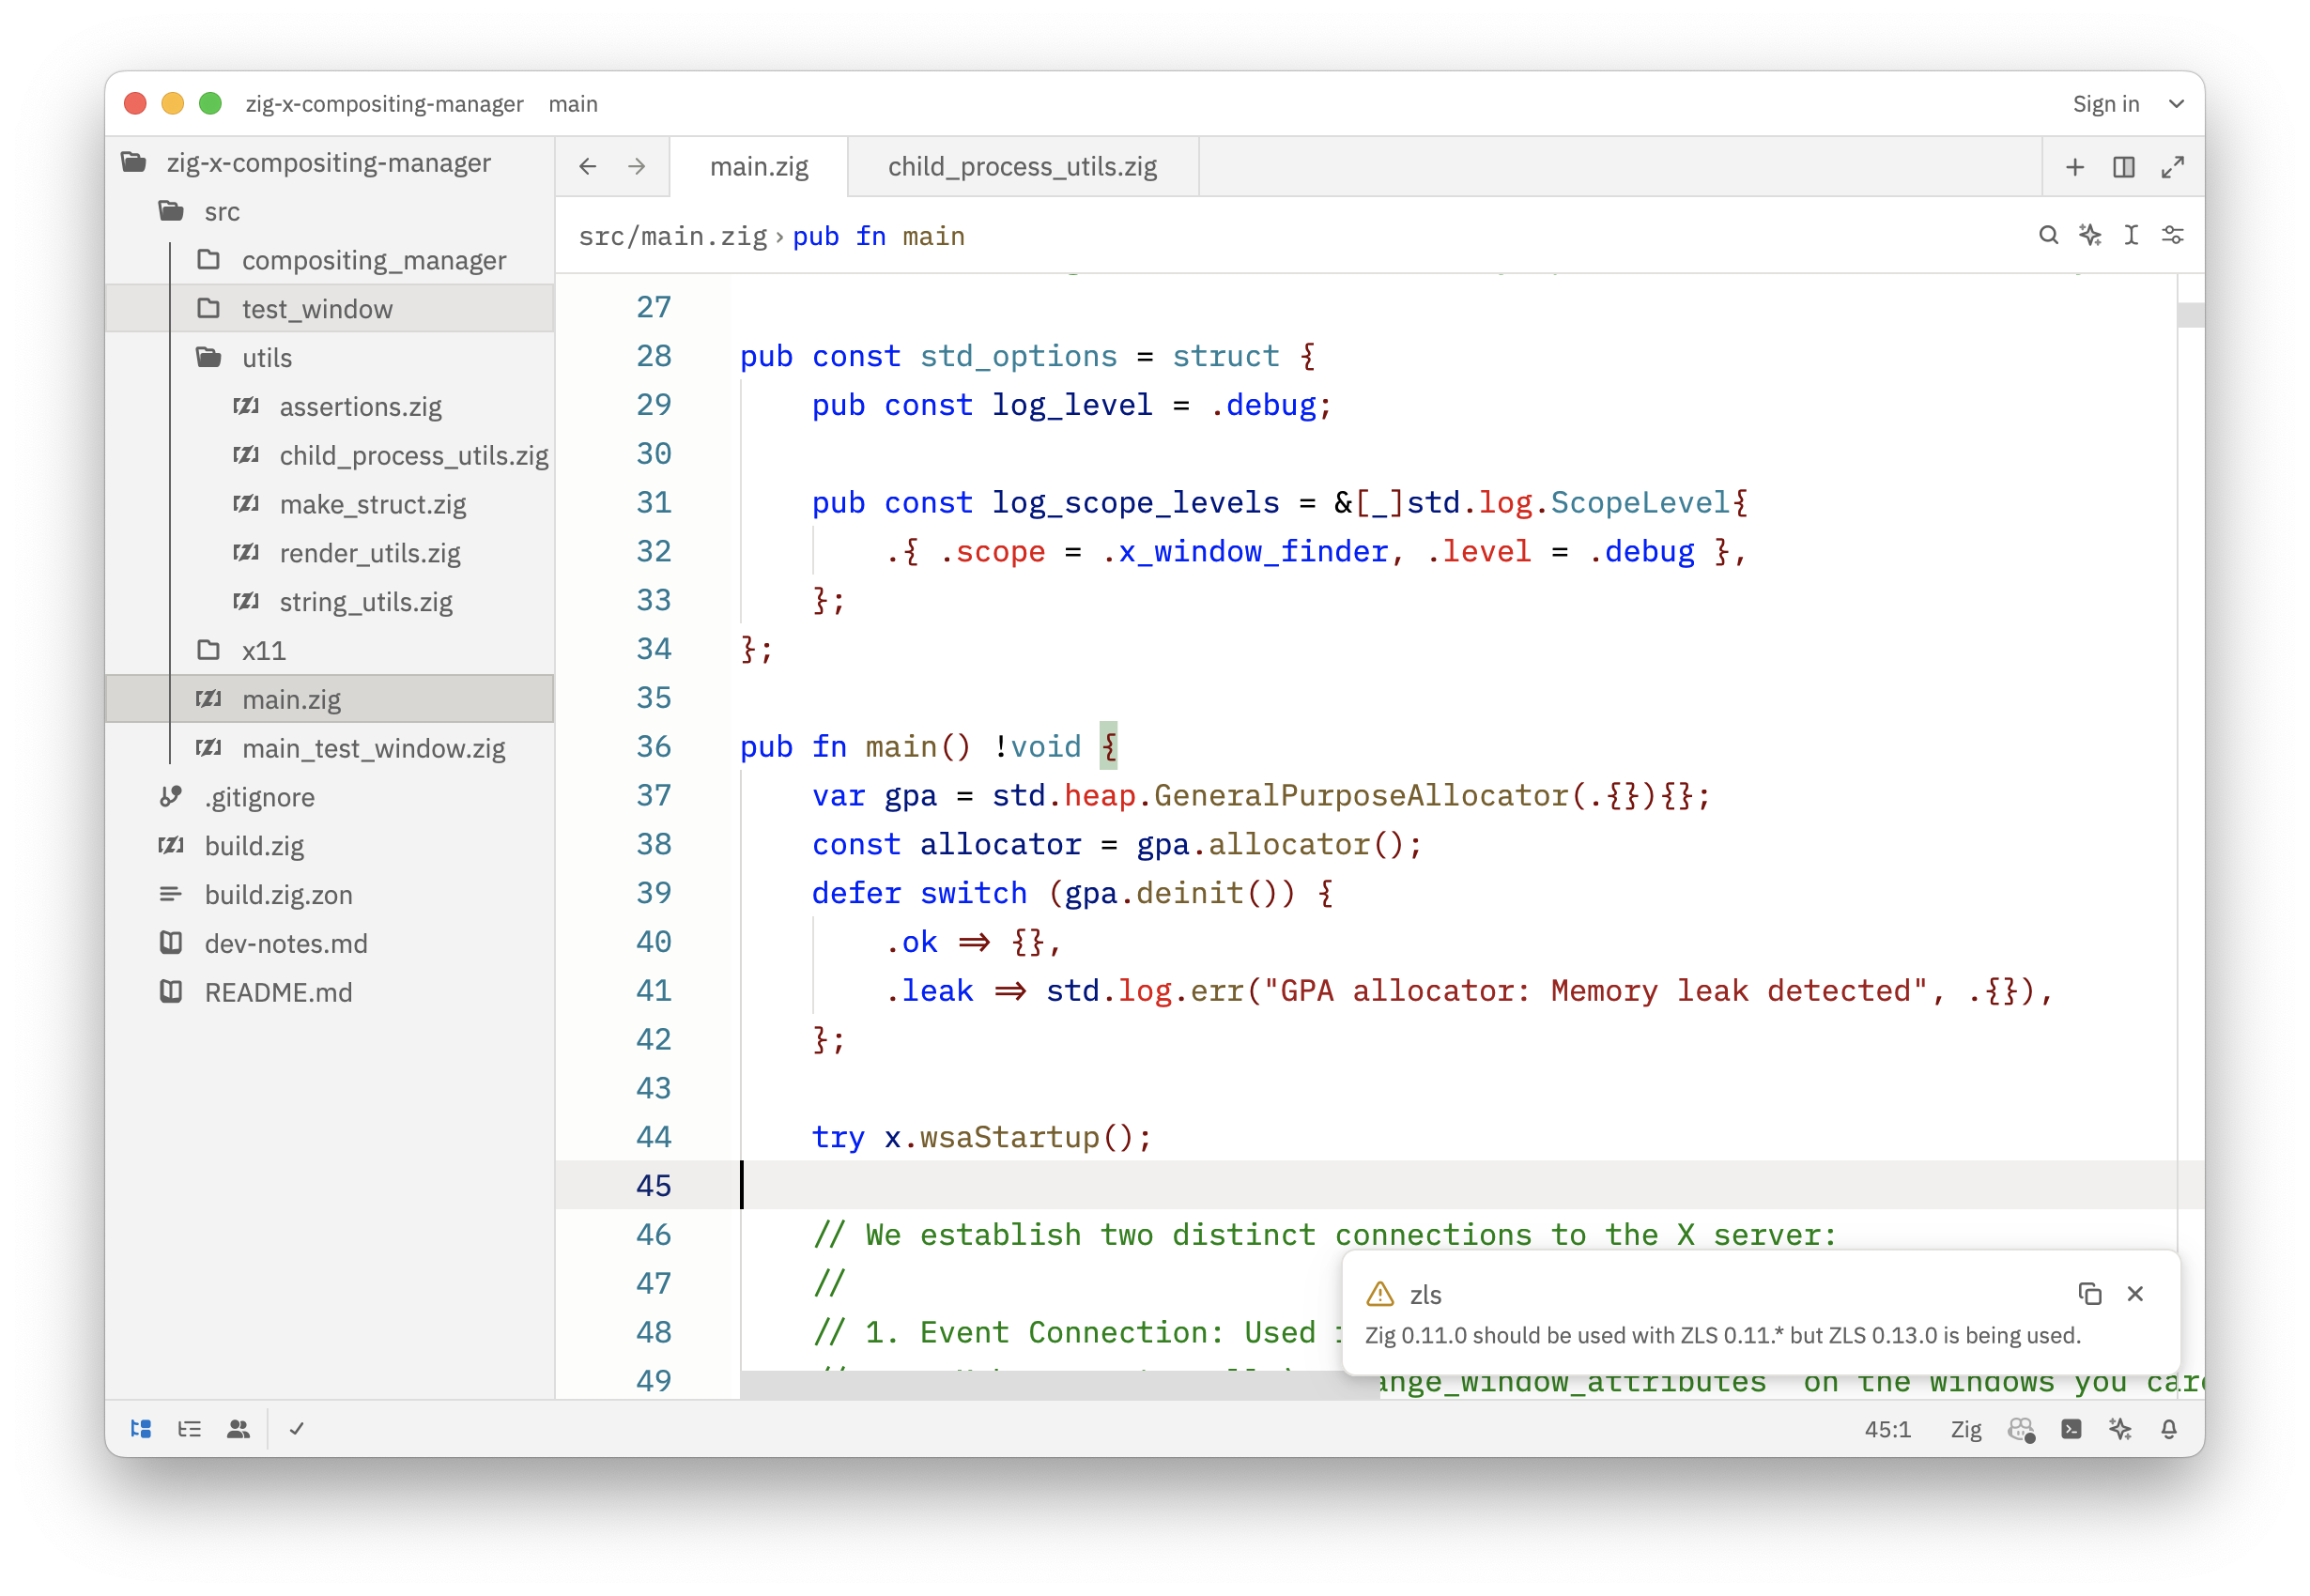Open the terminal panel icon in status bar
2310x1596 pixels.
pyautogui.click(x=2071, y=1429)
